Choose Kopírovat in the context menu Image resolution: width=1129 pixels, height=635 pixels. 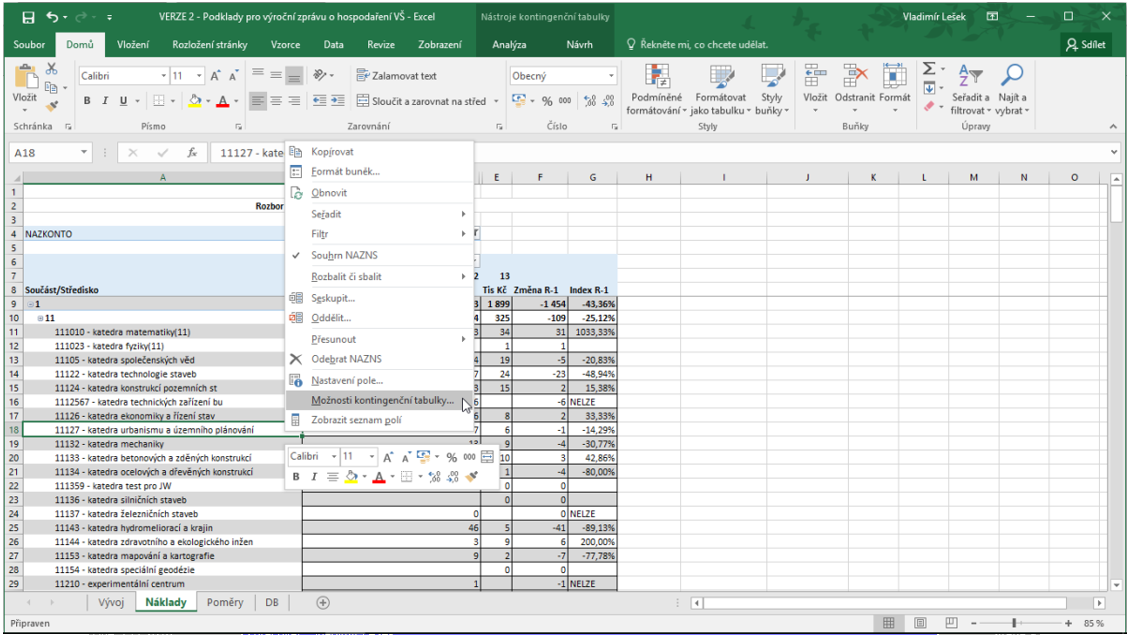tap(379, 152)
